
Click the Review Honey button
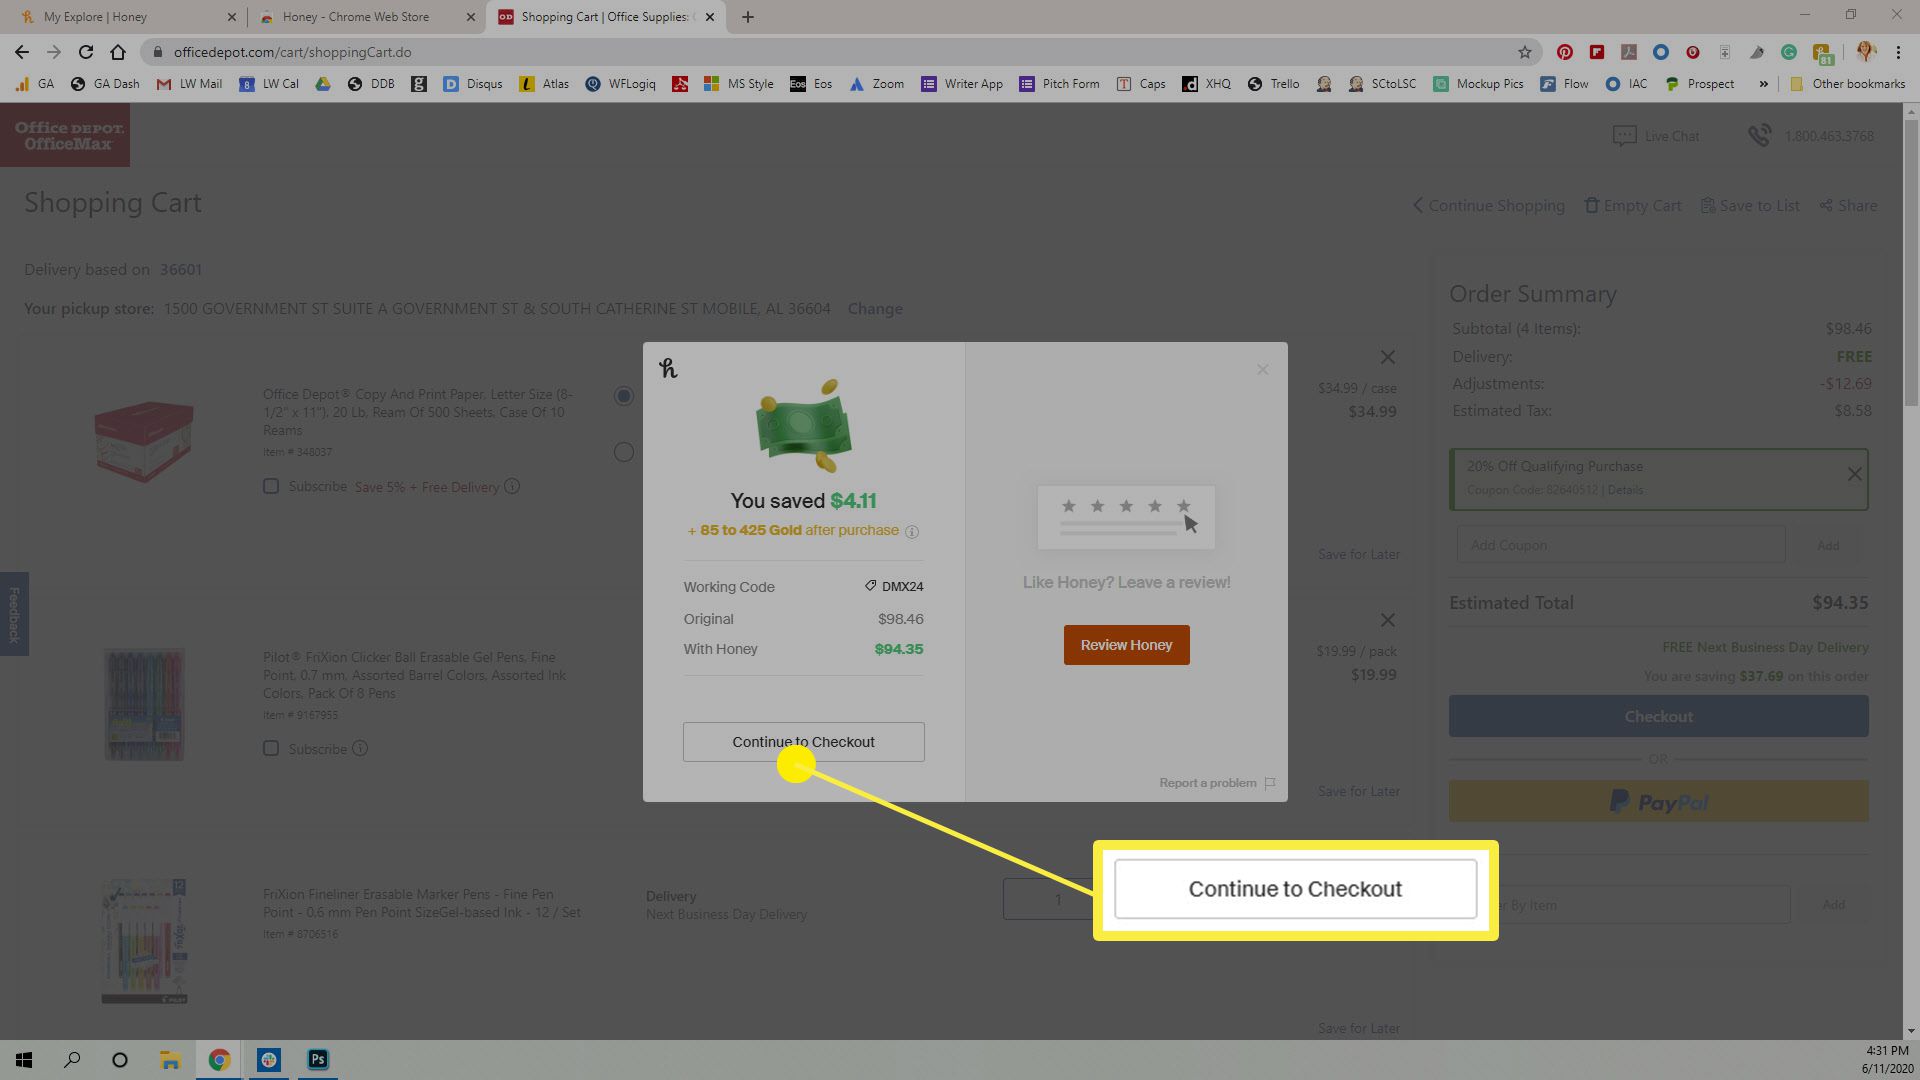(x=1126, y=645)
